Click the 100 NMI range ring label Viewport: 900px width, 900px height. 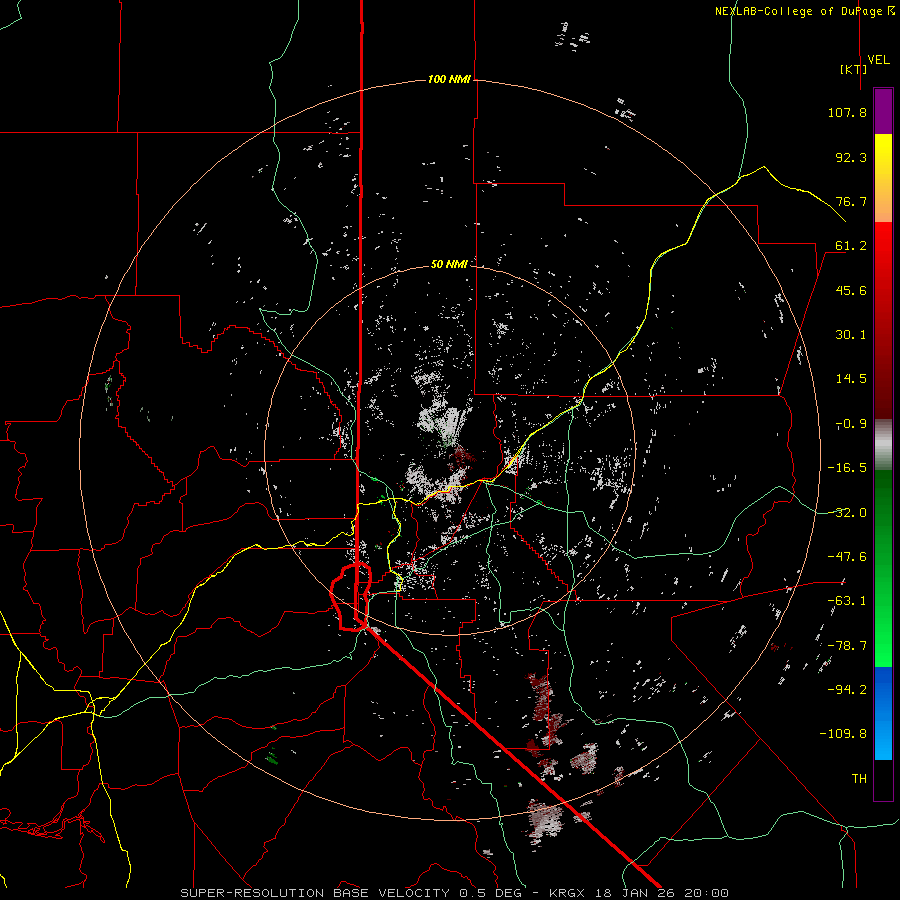tap(449, 79)
